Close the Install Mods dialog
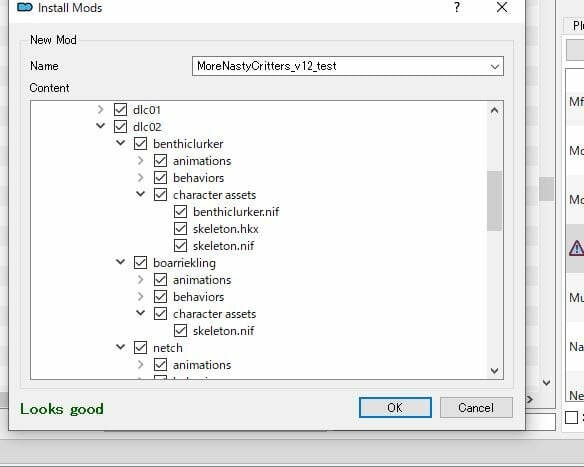Image resolution: width=584 pixels, height=467 pixels. 502,7
